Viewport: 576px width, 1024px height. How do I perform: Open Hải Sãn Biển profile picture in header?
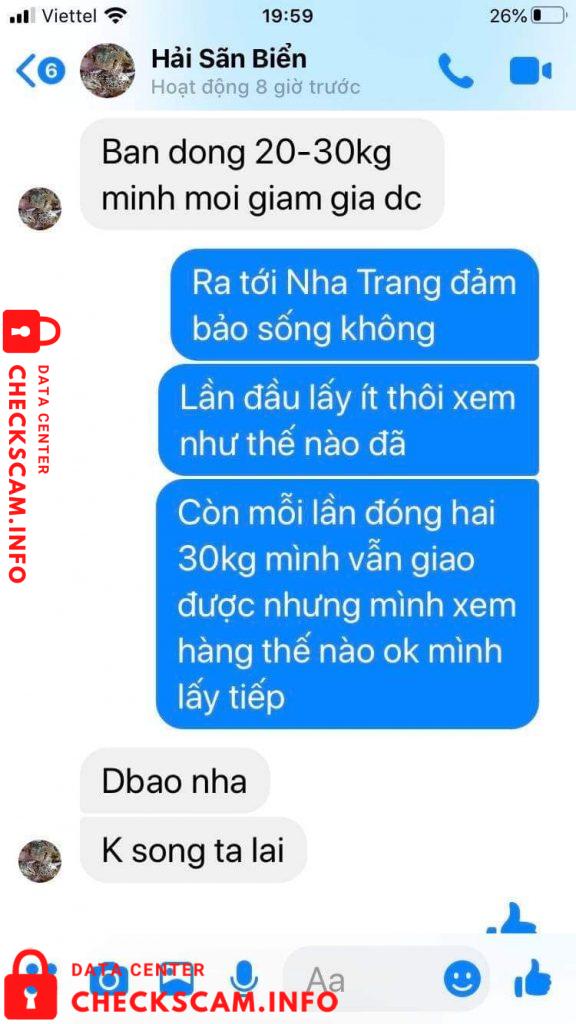[x=107, y=71]
